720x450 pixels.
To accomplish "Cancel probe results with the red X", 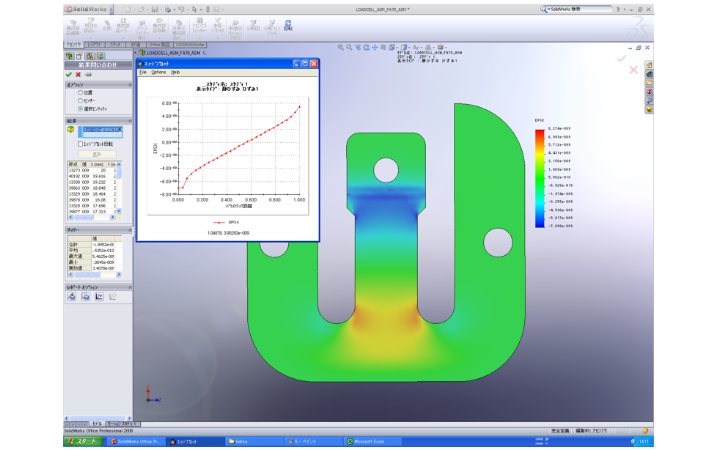I will coord(78,74).
